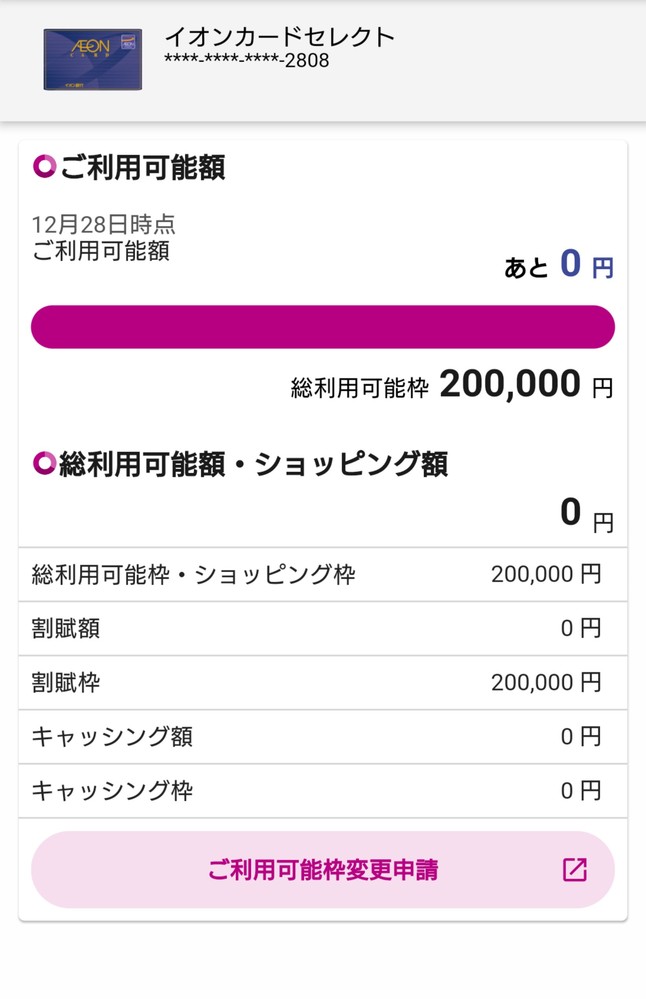
Task: Click the circle icon beside 総利用可能額・ショッピング額 heading
Action: 44,463
